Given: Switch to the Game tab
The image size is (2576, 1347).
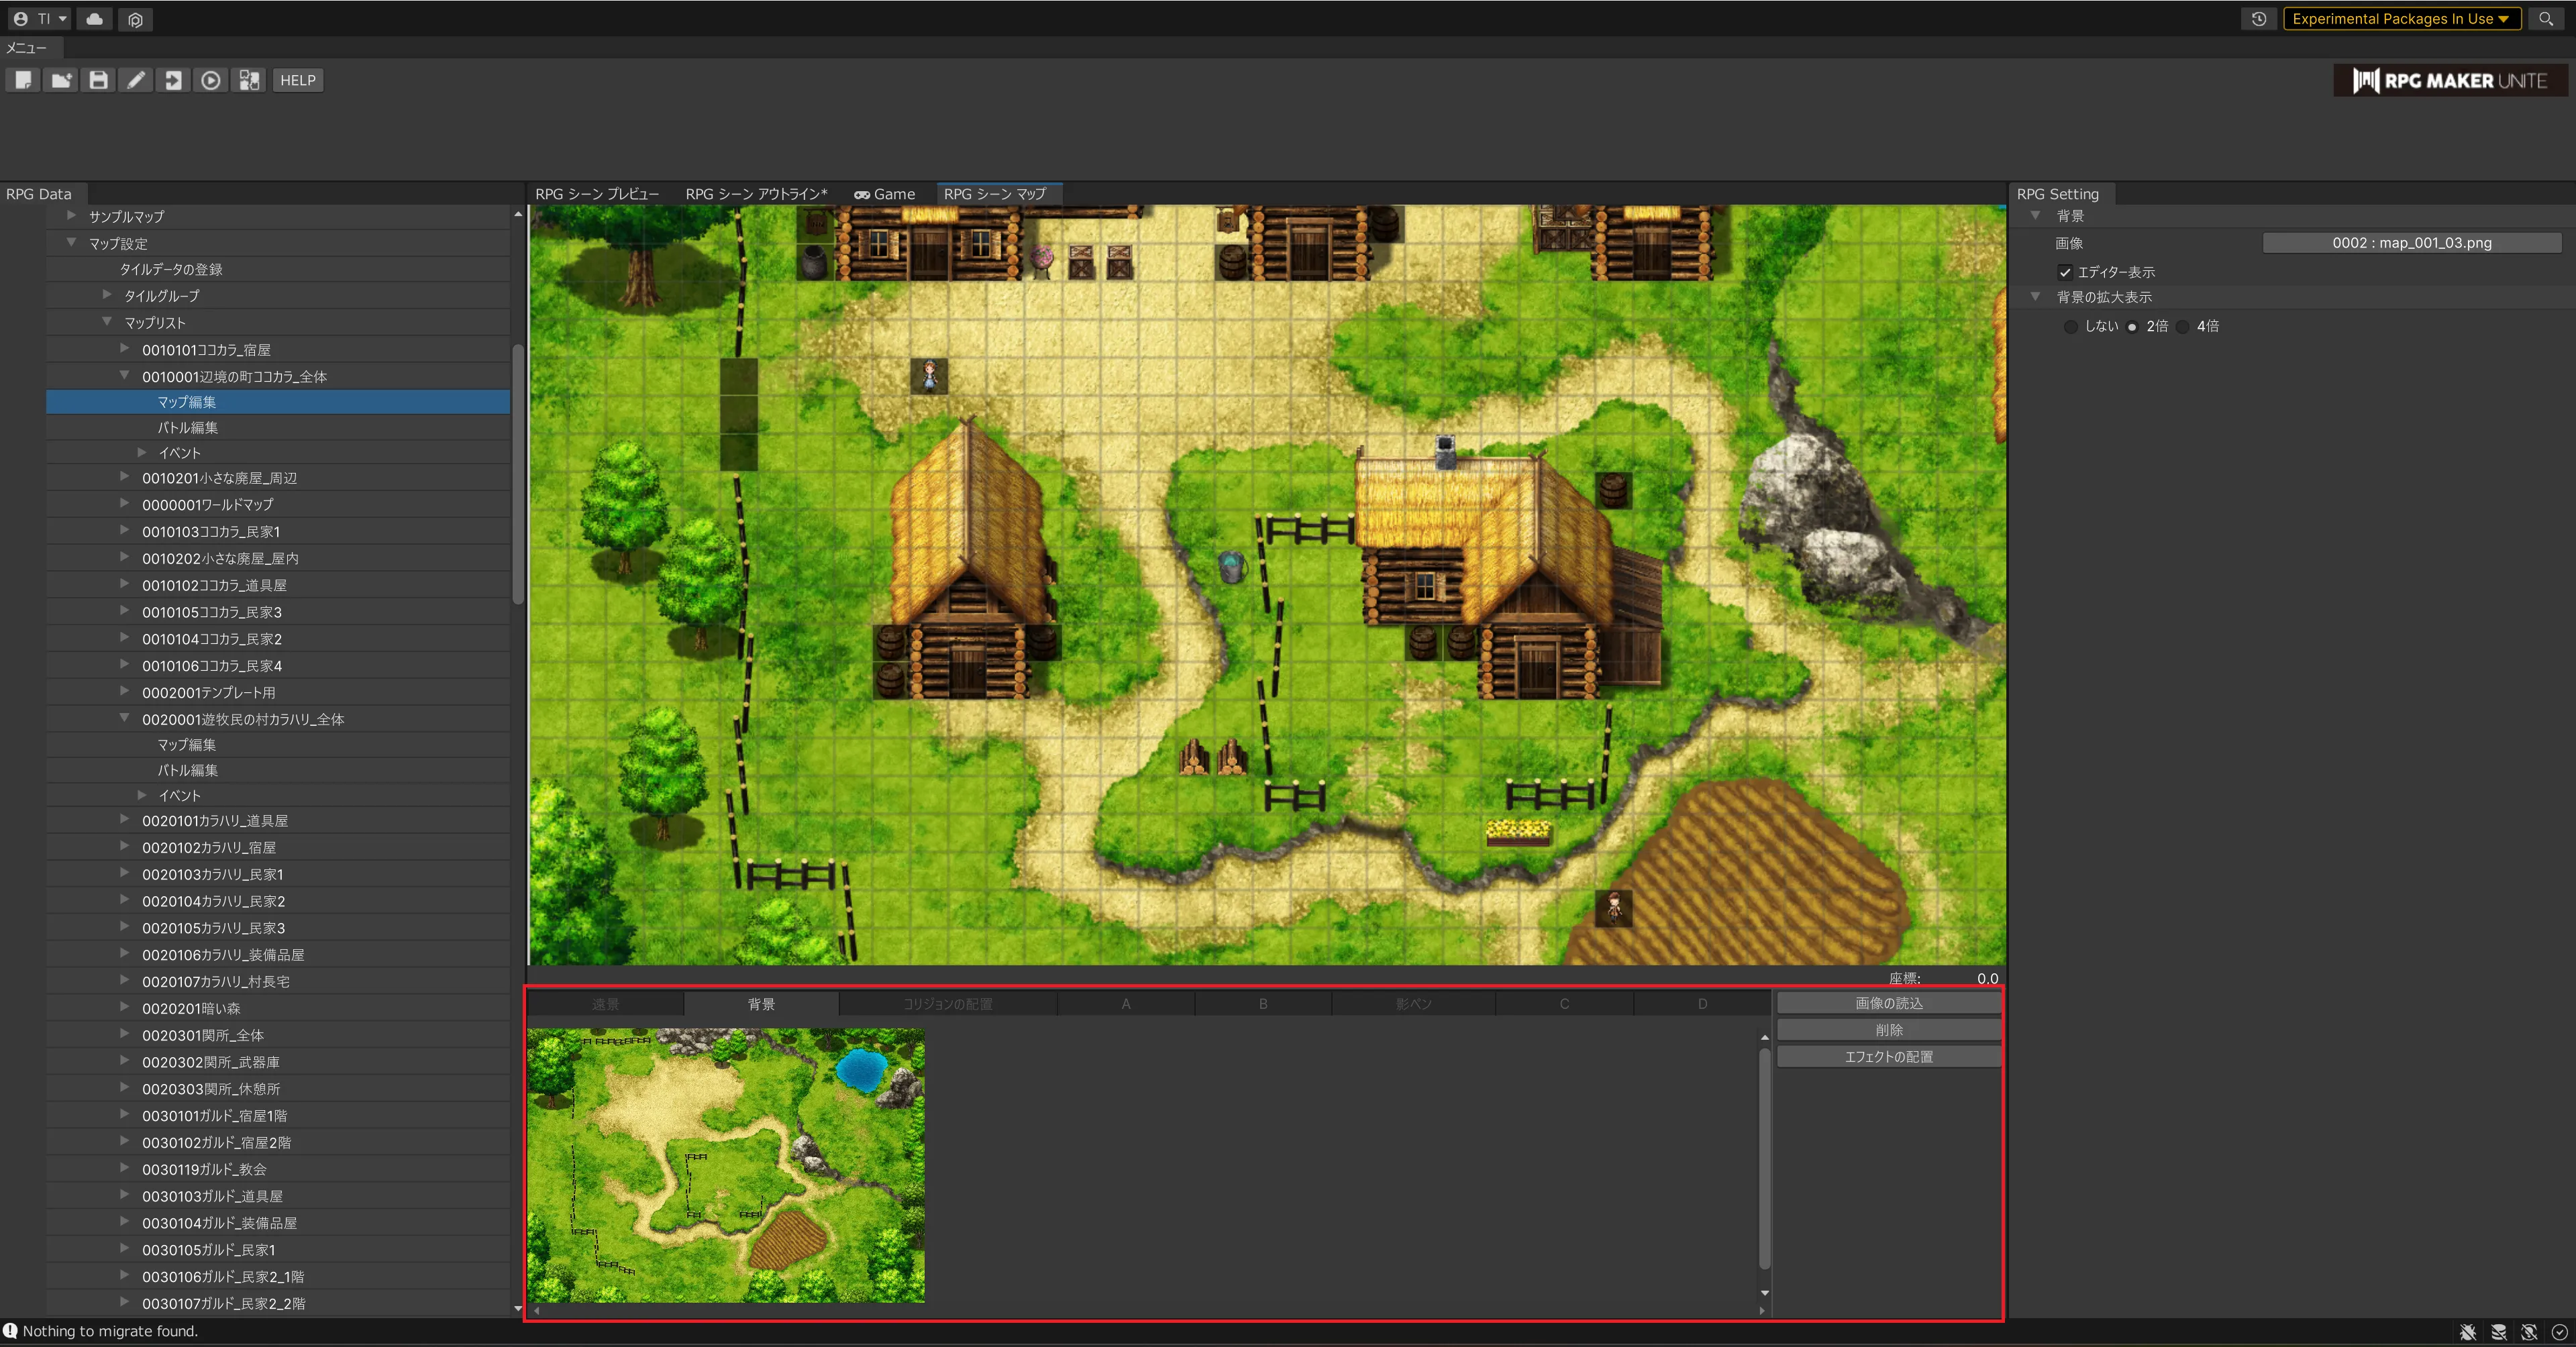Looking at the screenshot, I should [885, 194].
